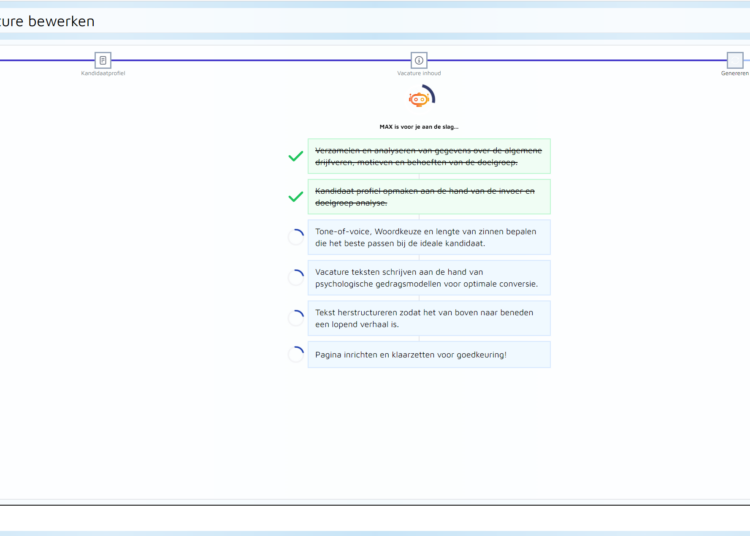Click the loading spinner next to Tone-of-voice step

(x=296, y=237)
